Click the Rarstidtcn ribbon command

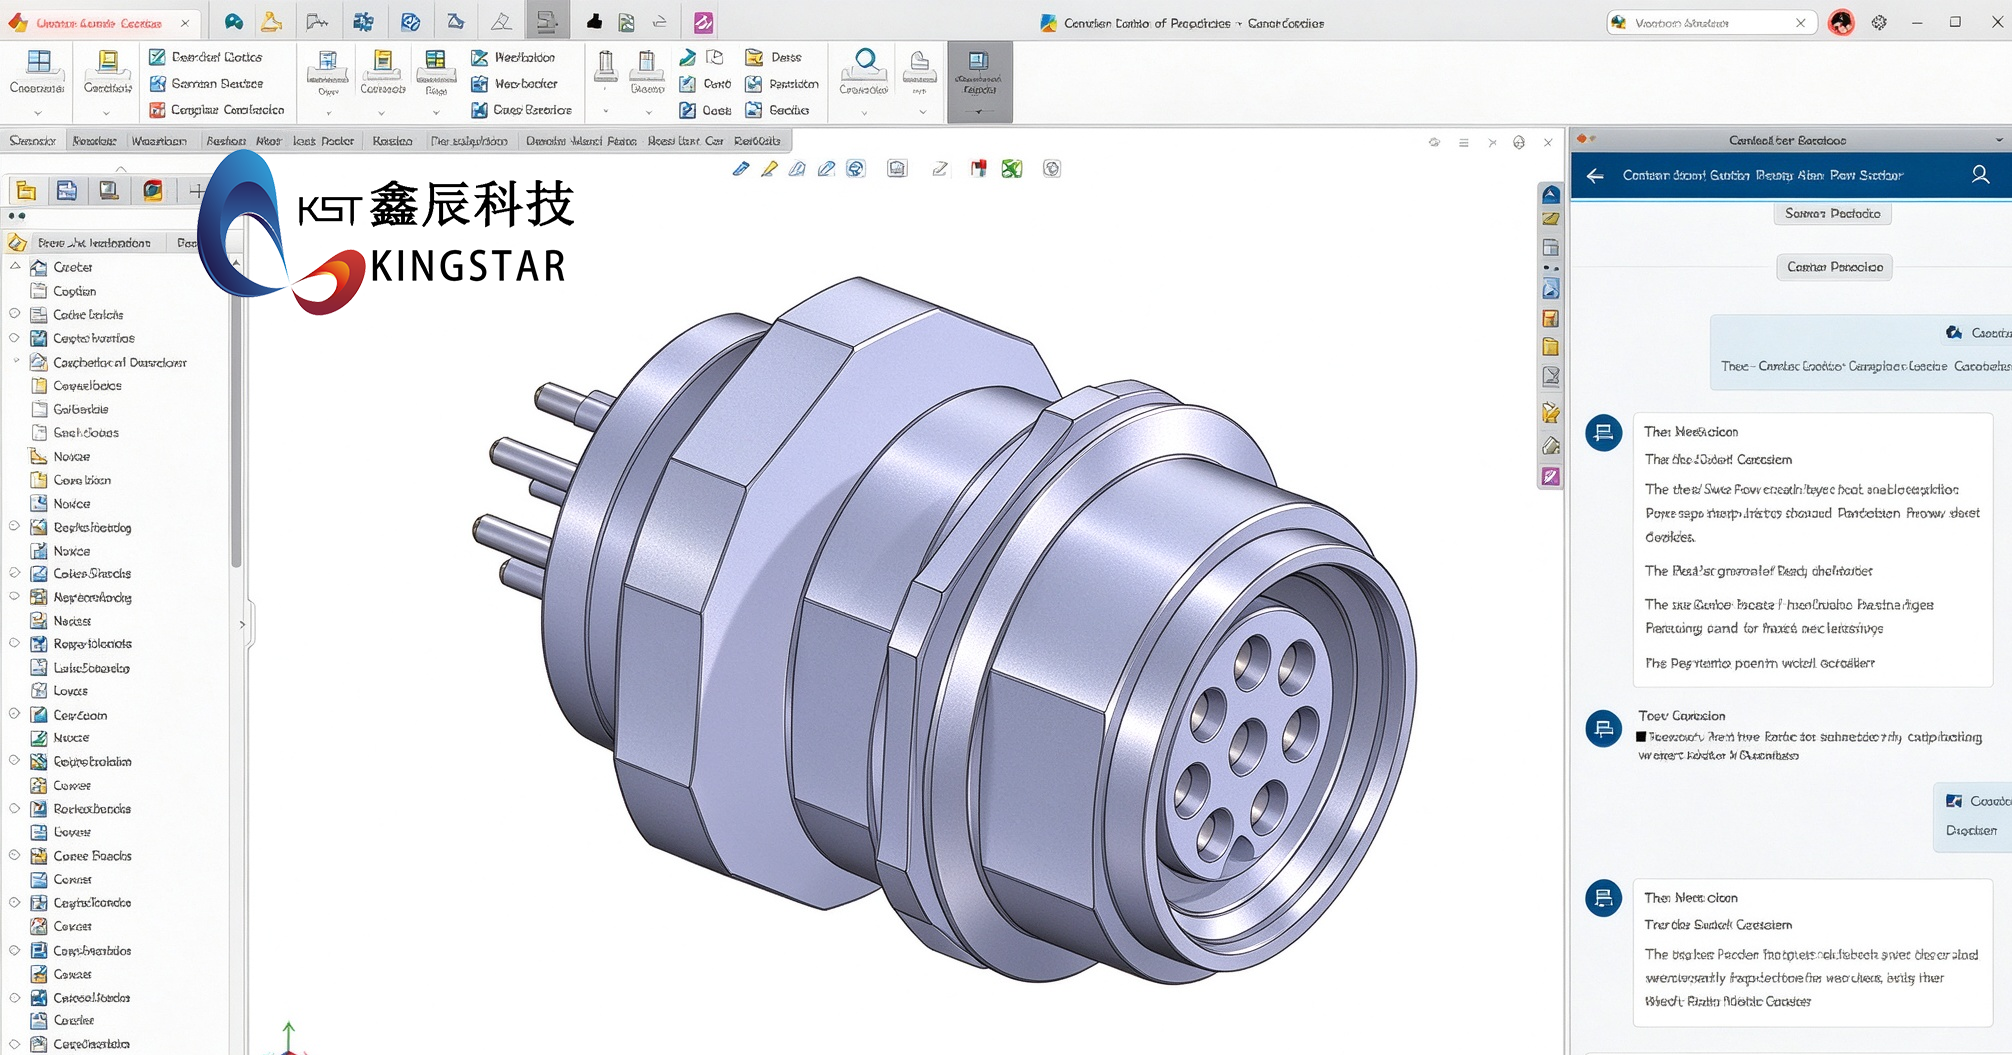pos(782,83)
